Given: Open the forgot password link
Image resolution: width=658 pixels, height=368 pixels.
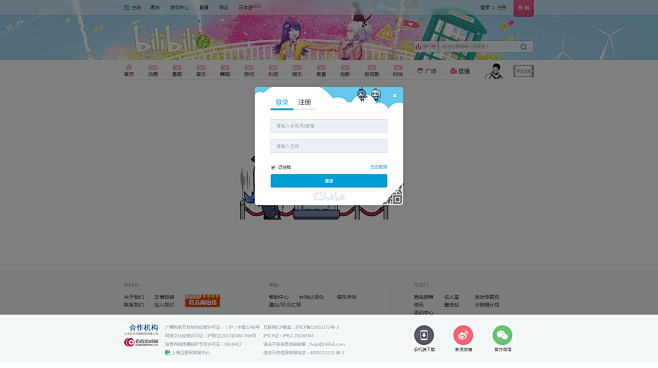Looking at the screenshot, I should click(x=379, y=167).
